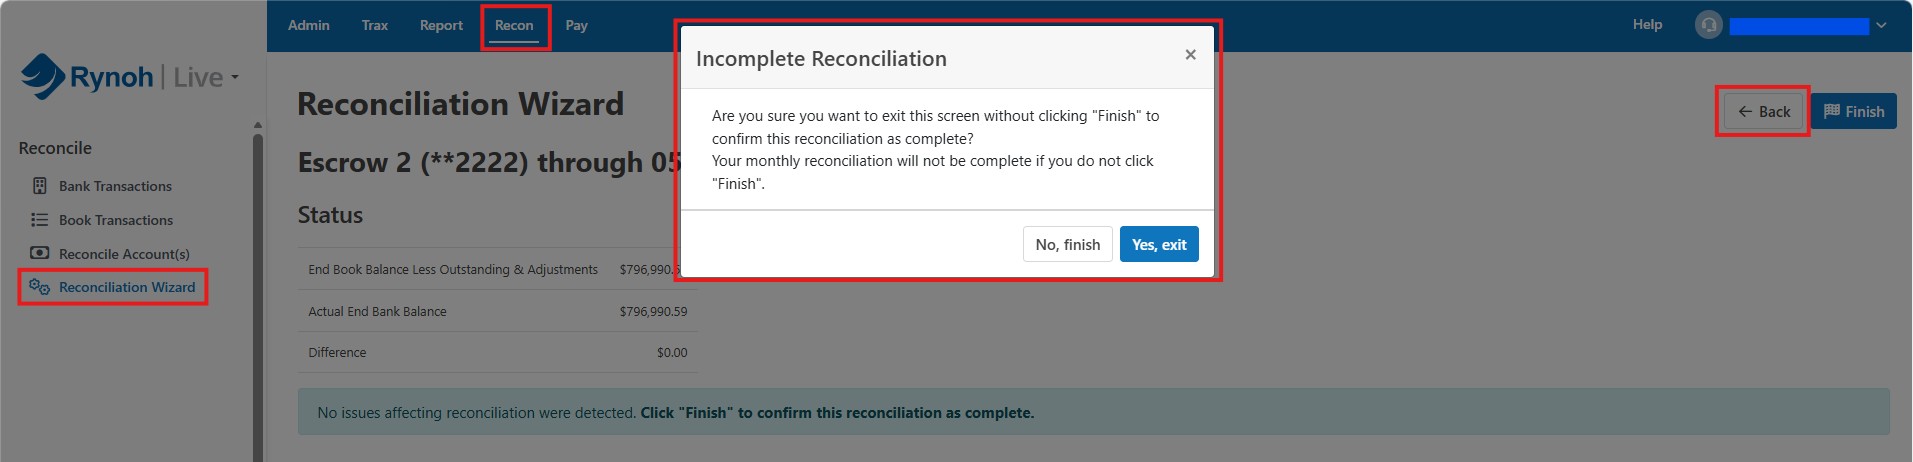Choose the No, finish button

pos(1067,244)
